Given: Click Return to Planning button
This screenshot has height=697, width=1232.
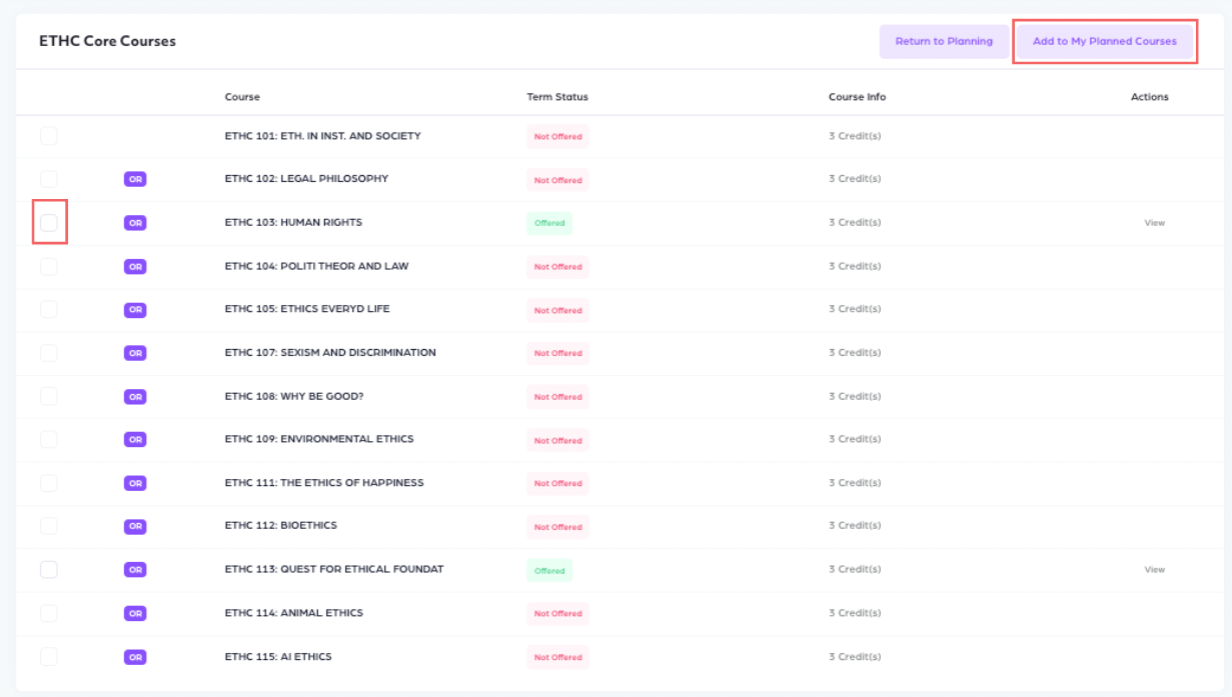Looking at the screenshot, I should pos(943,42).
